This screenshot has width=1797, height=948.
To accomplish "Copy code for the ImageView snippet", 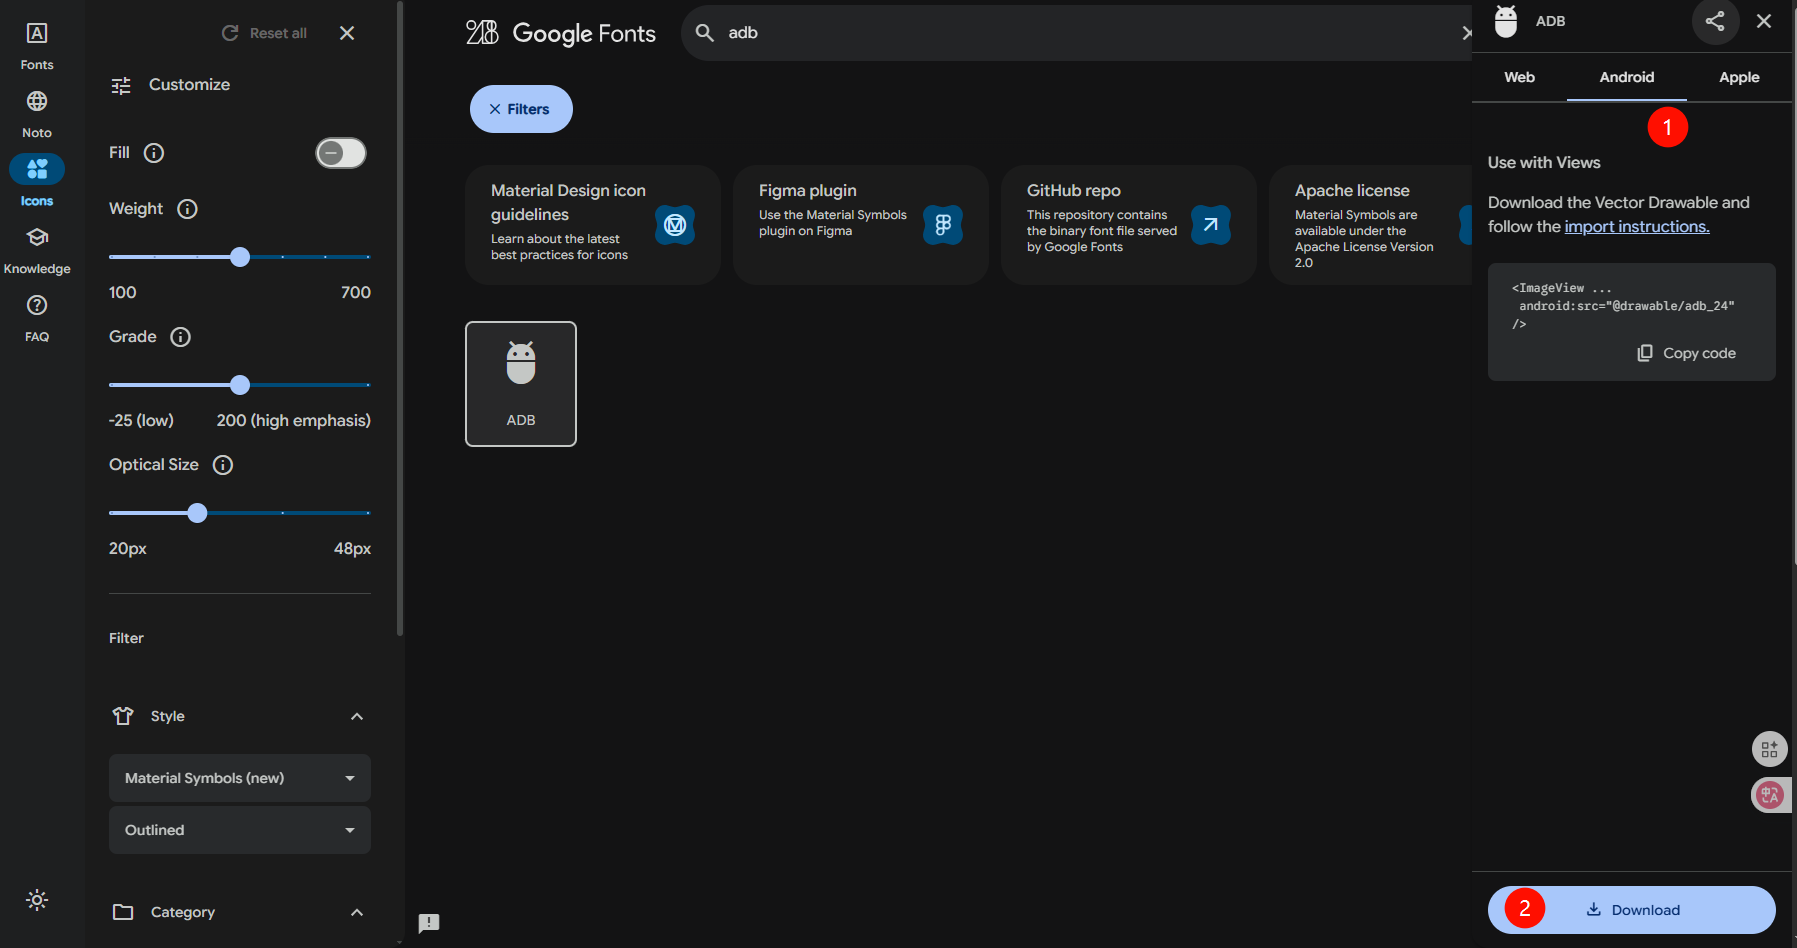I will coord(1686,353).
